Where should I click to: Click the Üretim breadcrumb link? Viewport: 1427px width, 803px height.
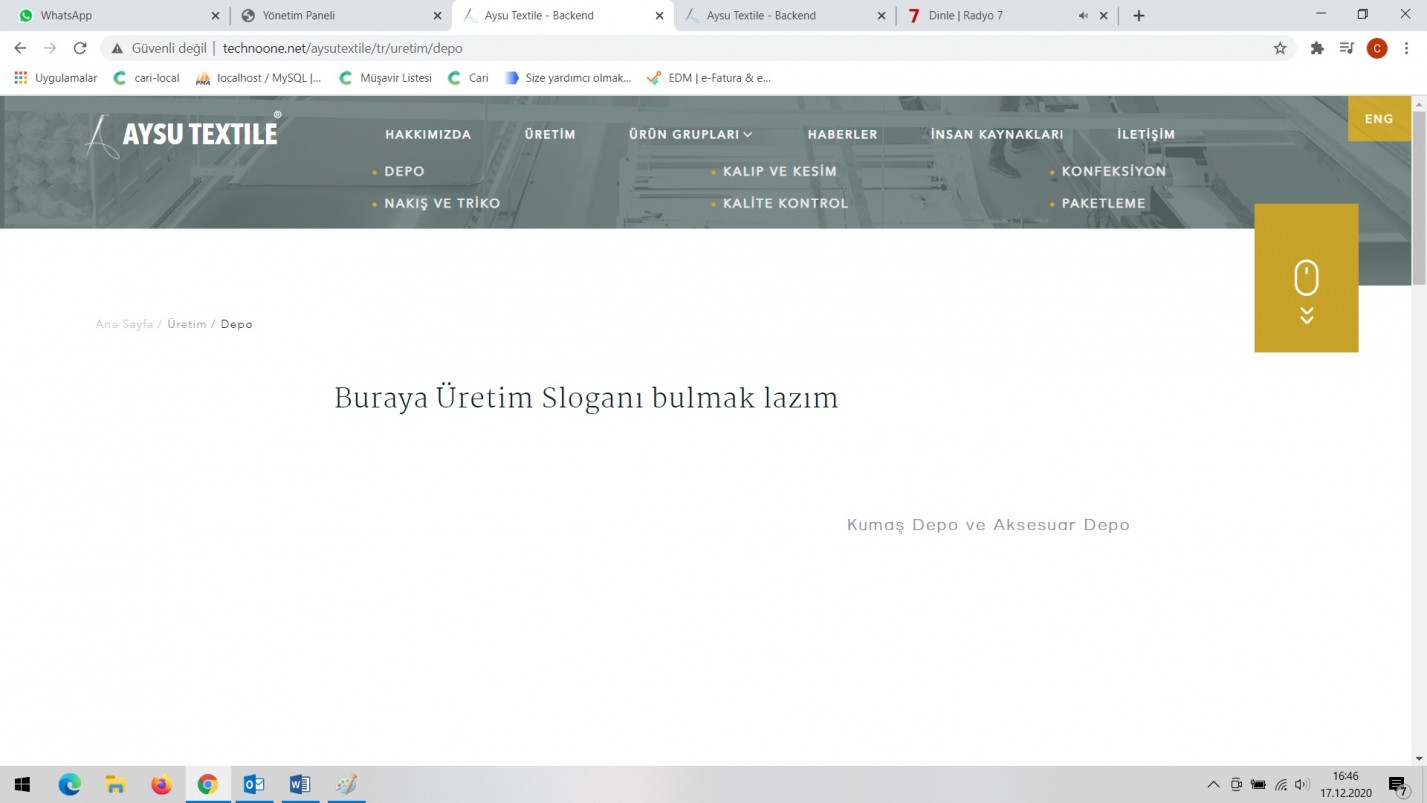[187, 324]
